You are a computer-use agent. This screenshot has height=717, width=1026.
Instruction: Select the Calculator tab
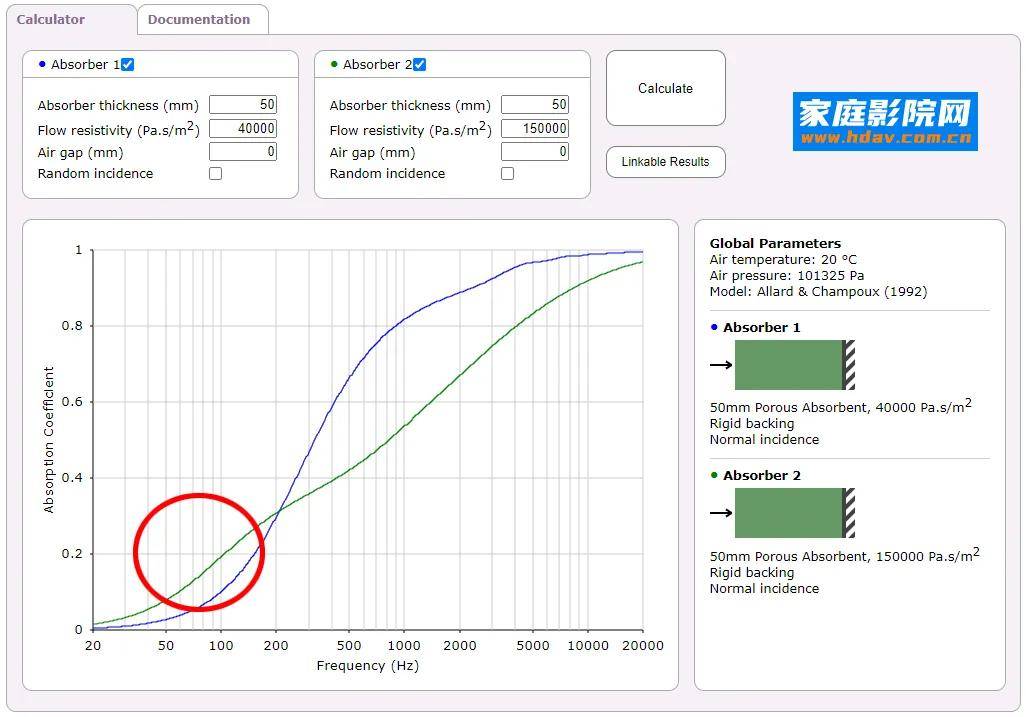[x=51, y=19]
